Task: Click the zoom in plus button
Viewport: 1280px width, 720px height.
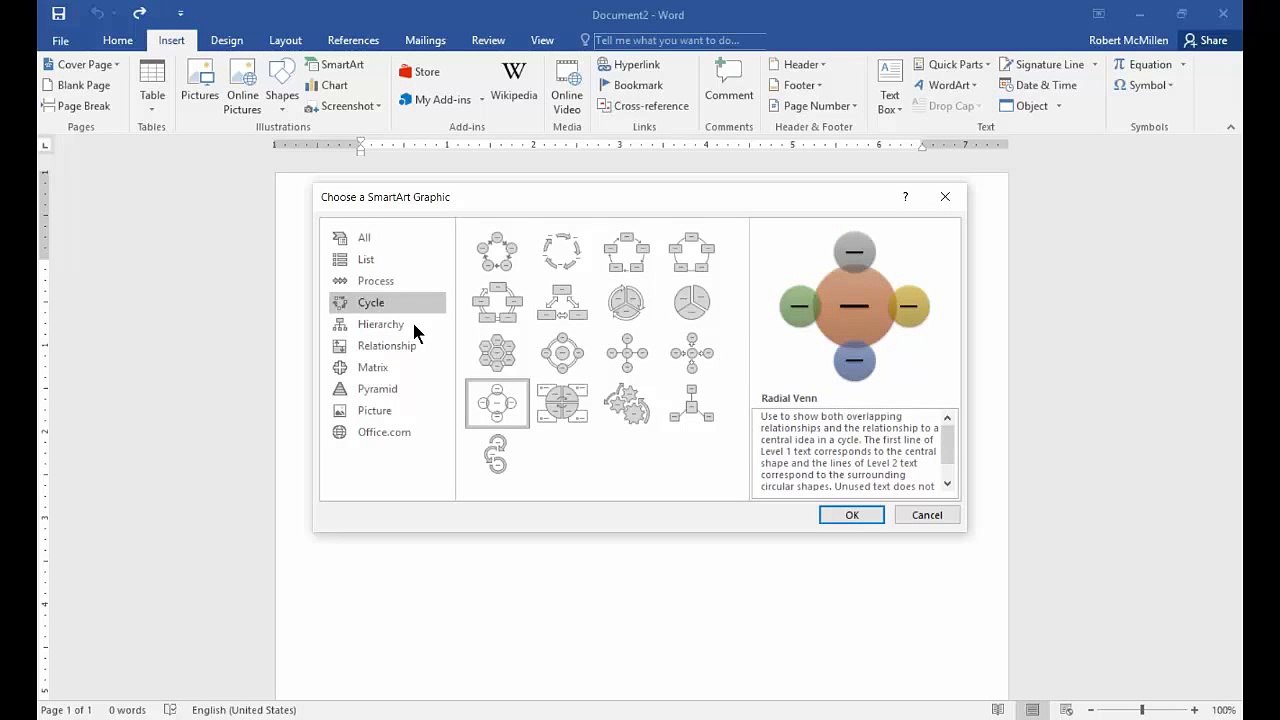Action: 1194,710
